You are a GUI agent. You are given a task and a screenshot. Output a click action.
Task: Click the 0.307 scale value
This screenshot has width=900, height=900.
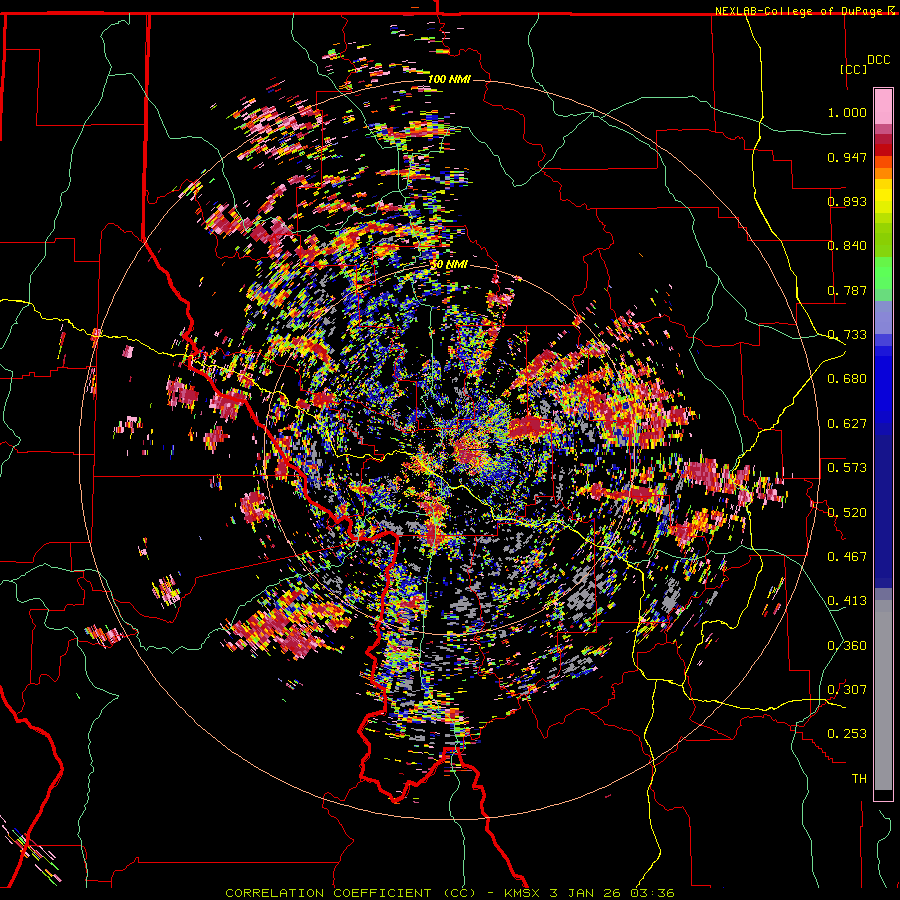point(847,690)
